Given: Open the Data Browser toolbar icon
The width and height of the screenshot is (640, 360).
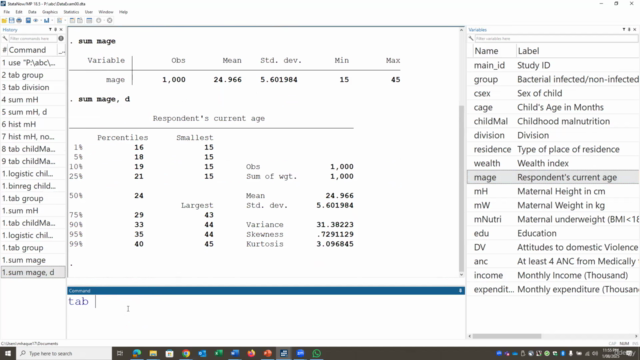Looking at the screenshot, I should [80, 20].
